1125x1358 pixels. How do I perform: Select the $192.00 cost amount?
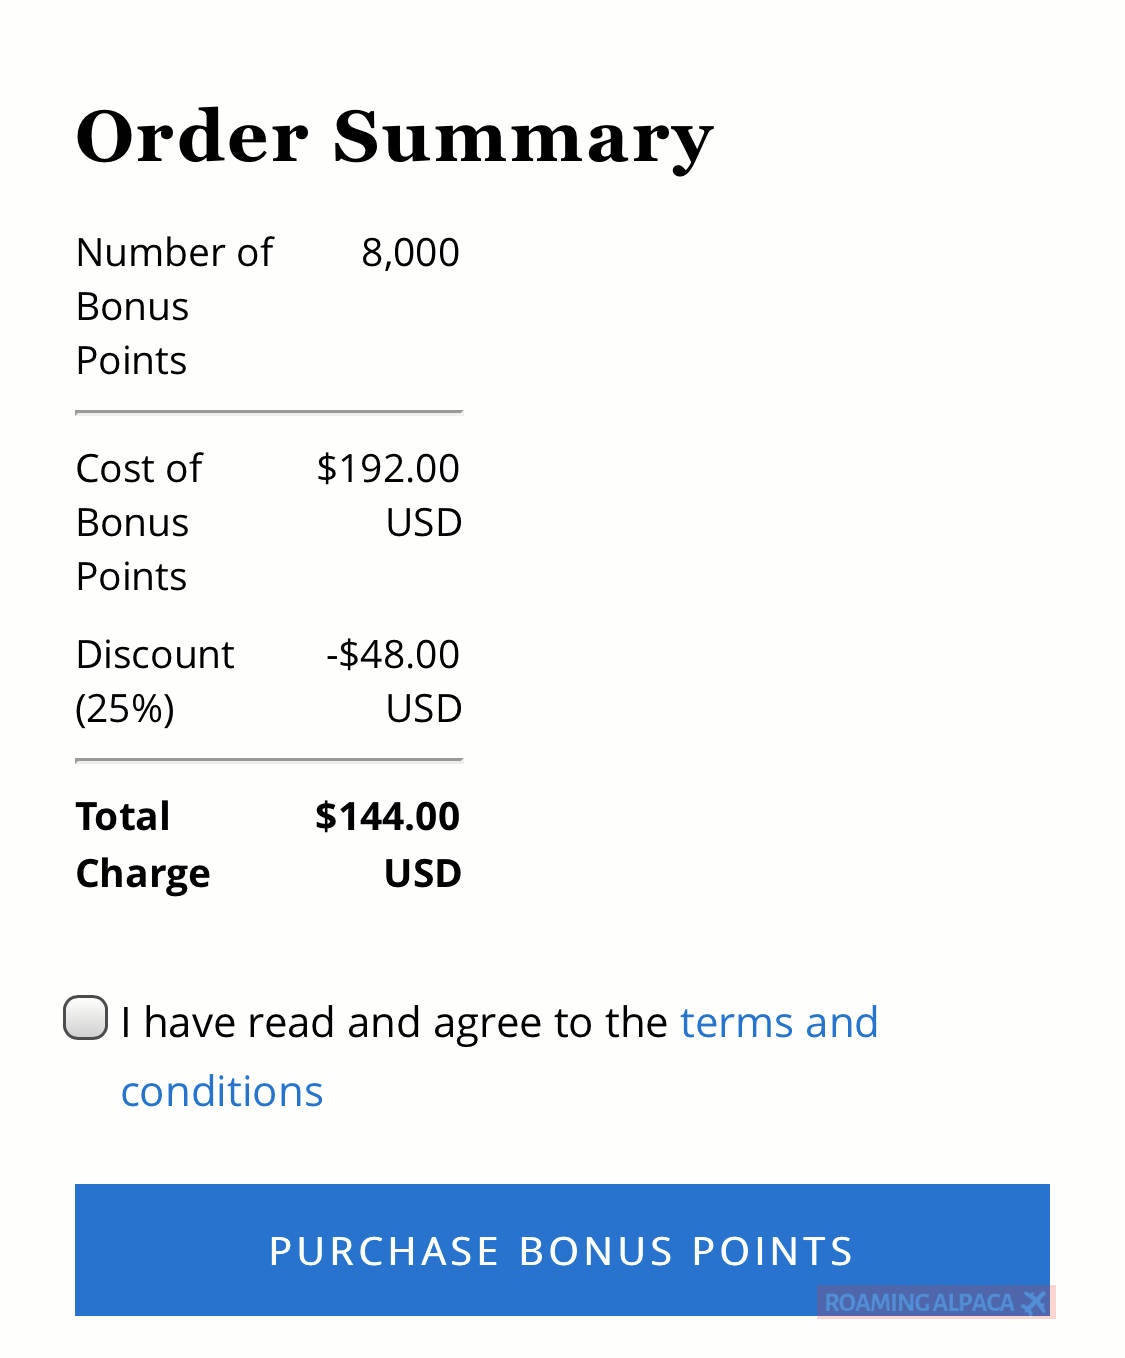[x=388, y=469]
